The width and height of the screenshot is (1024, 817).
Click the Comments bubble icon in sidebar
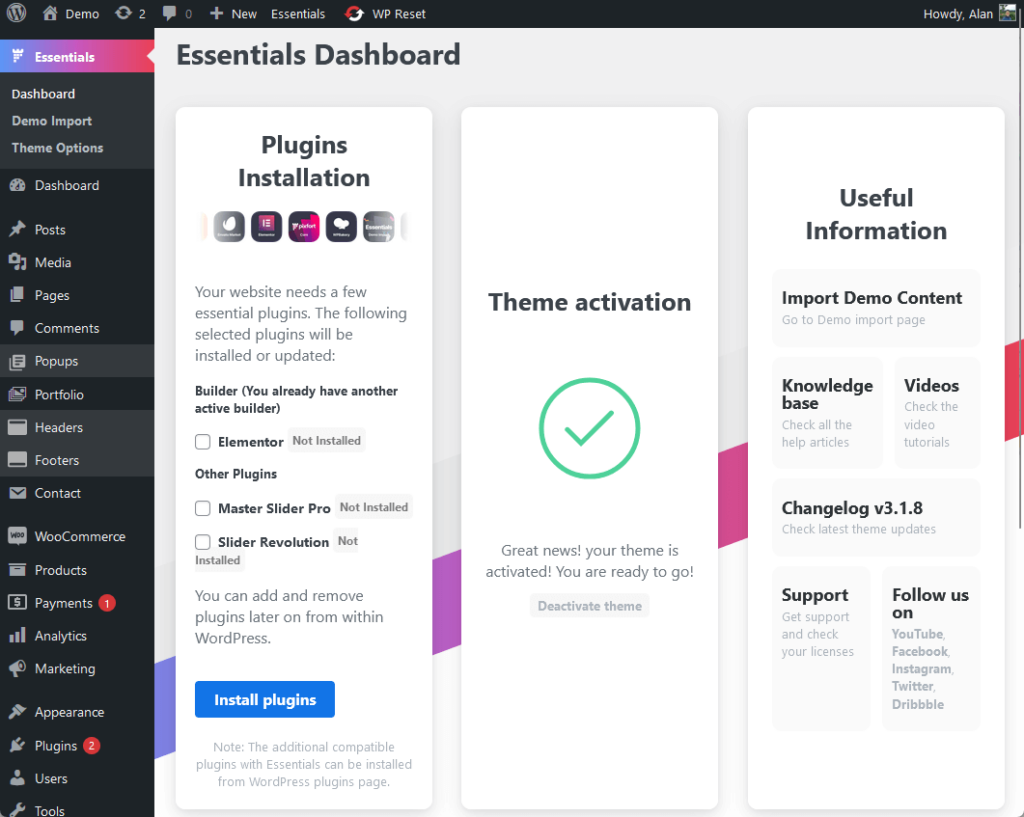coord(18,328)
